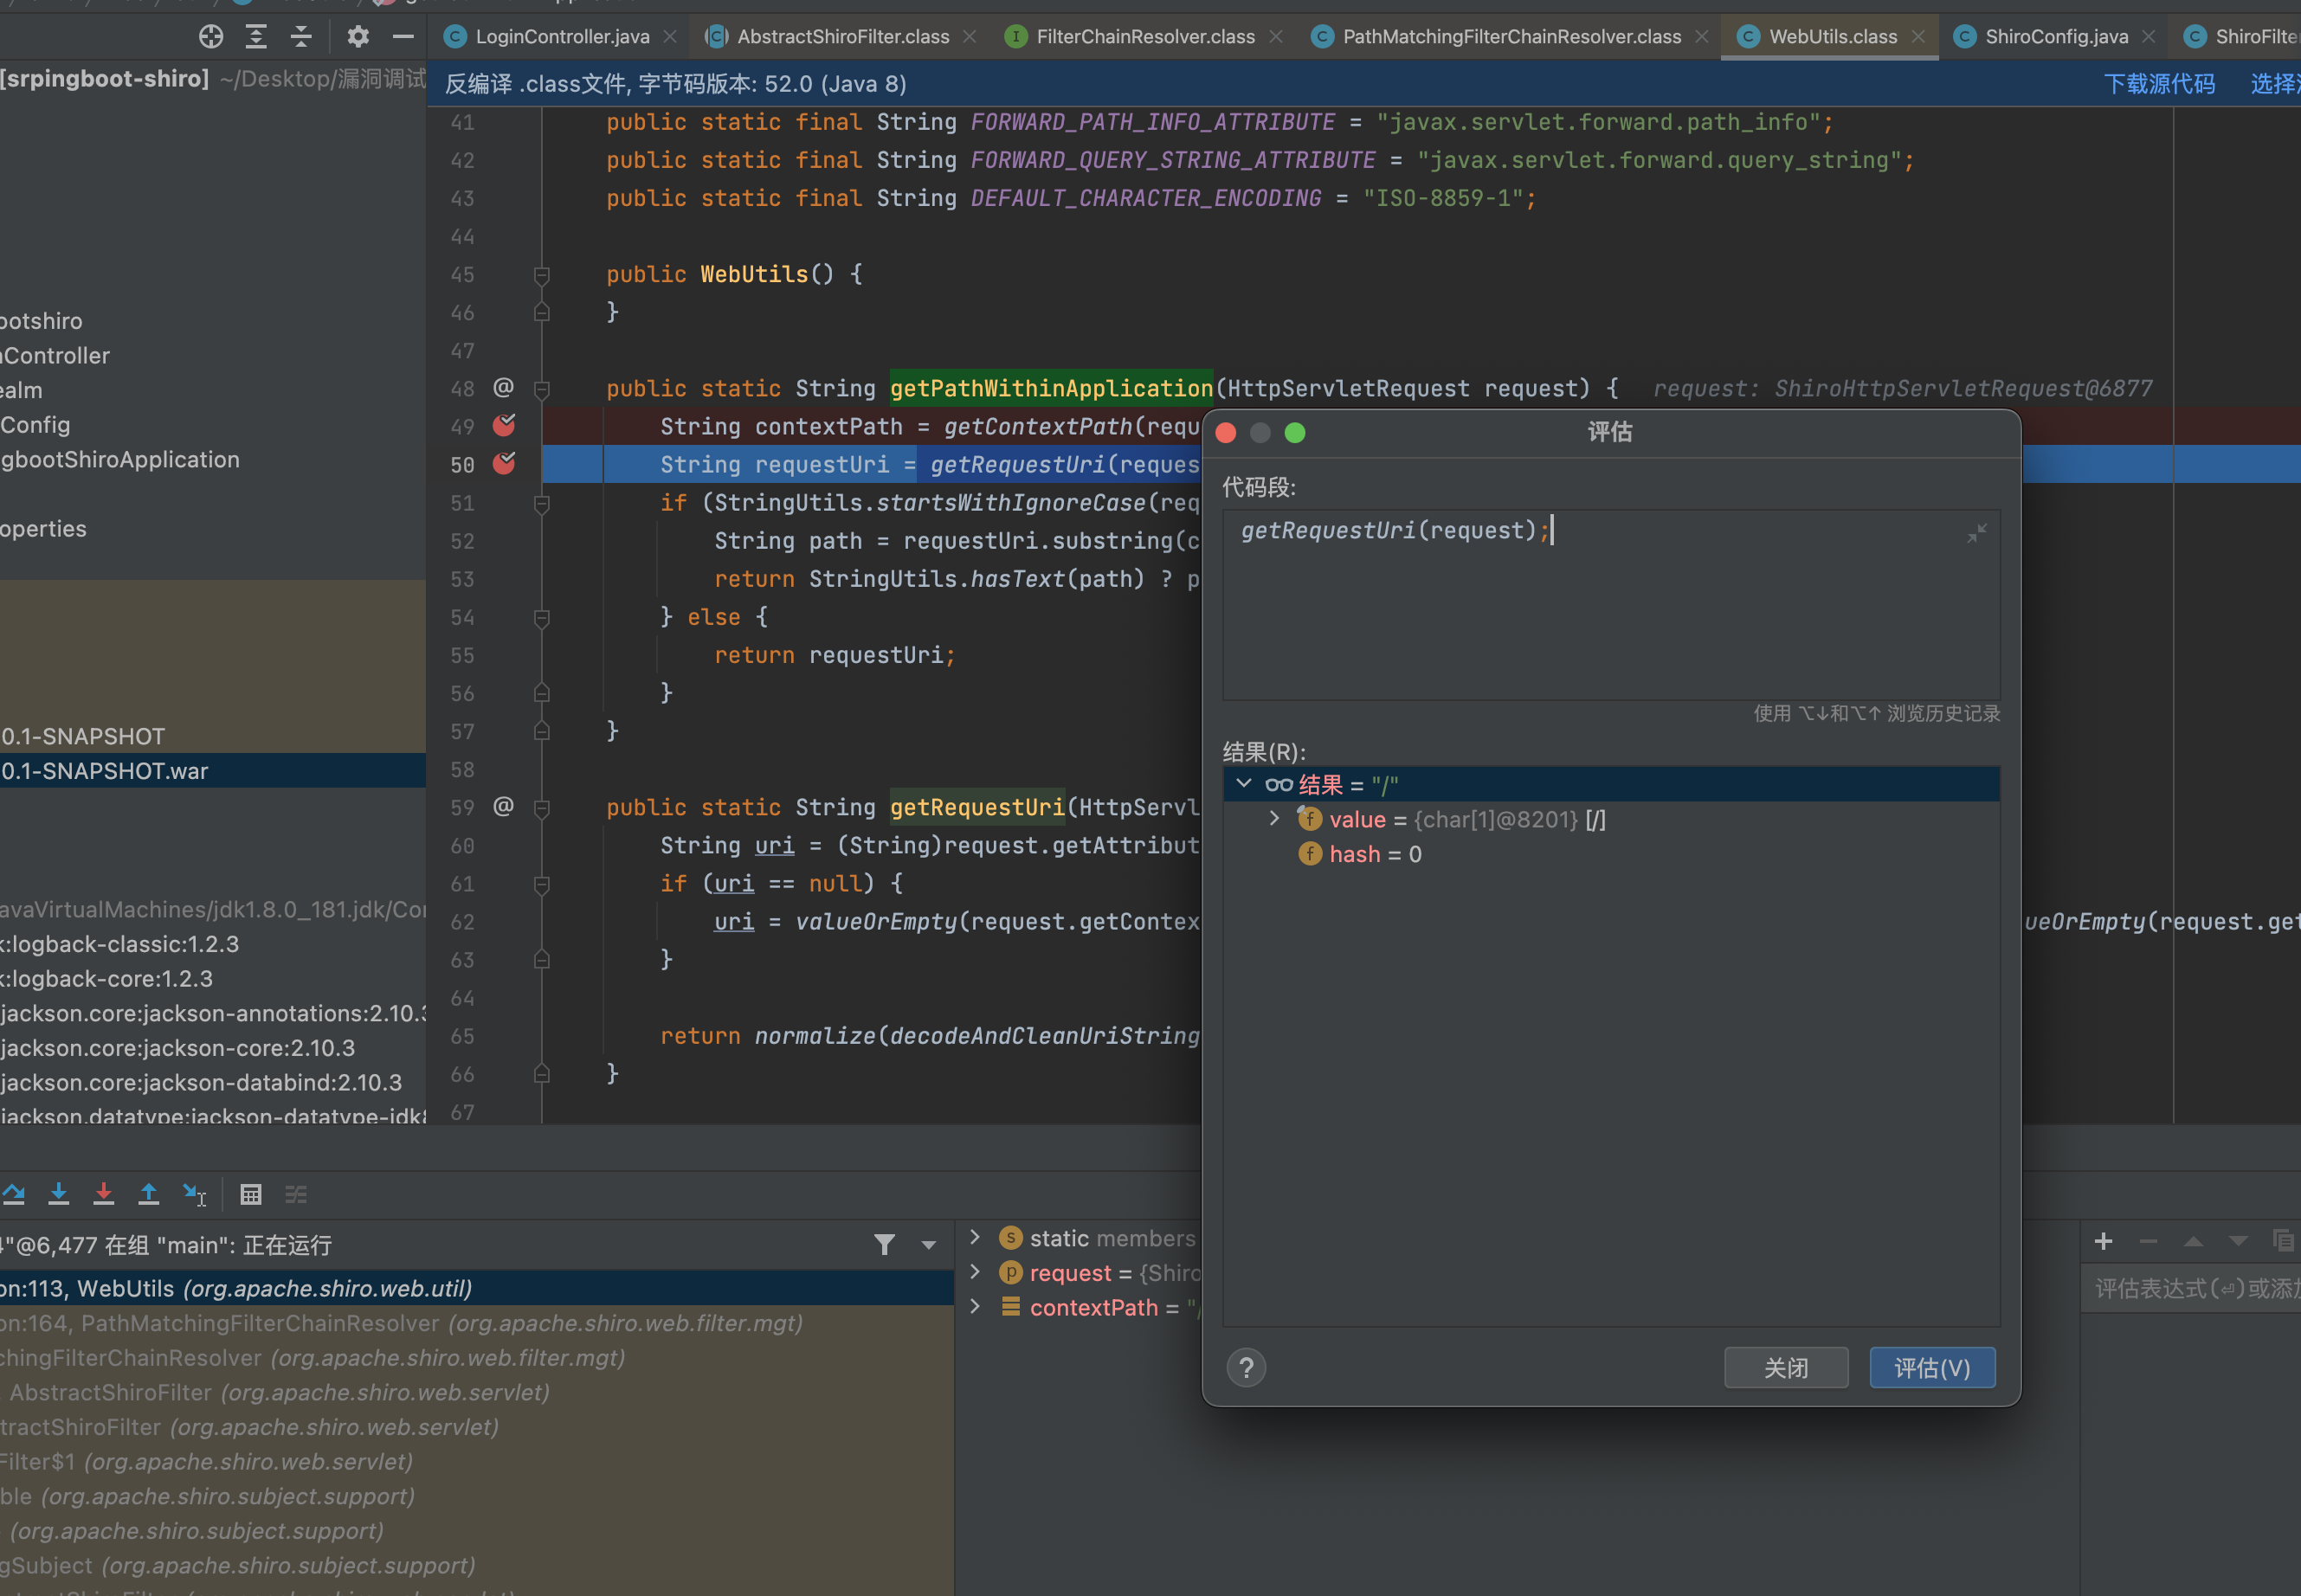
Task: Collapse the else fold on line 54
Action: coord(542,617)
